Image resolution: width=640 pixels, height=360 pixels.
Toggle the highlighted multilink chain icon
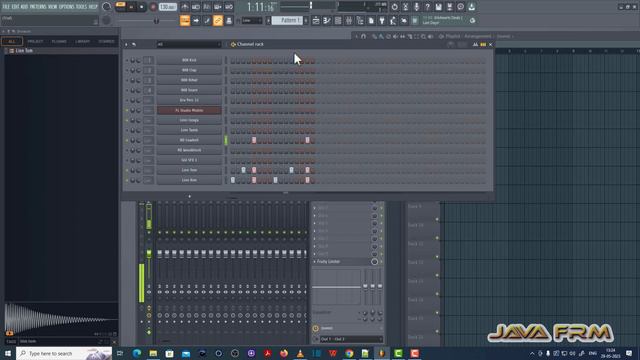pyautogui.click(x=218, y=20)
